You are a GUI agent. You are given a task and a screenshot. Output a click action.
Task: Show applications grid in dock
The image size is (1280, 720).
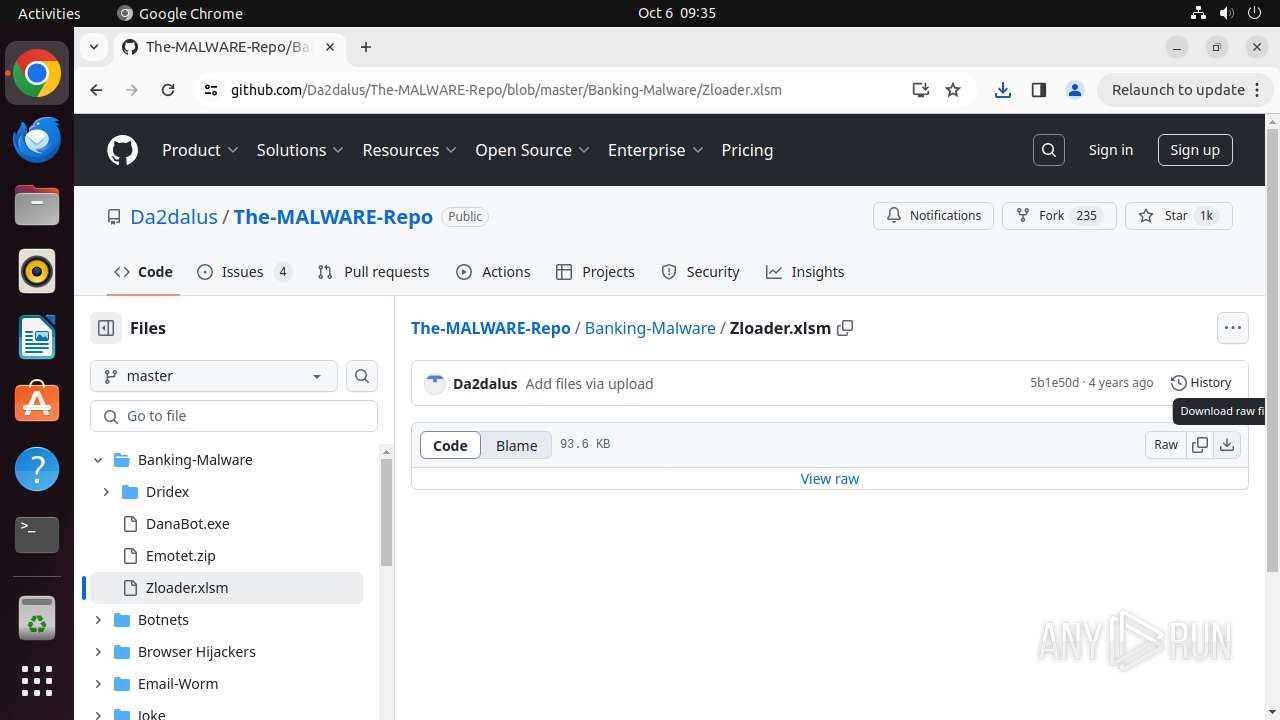point(37,681)
